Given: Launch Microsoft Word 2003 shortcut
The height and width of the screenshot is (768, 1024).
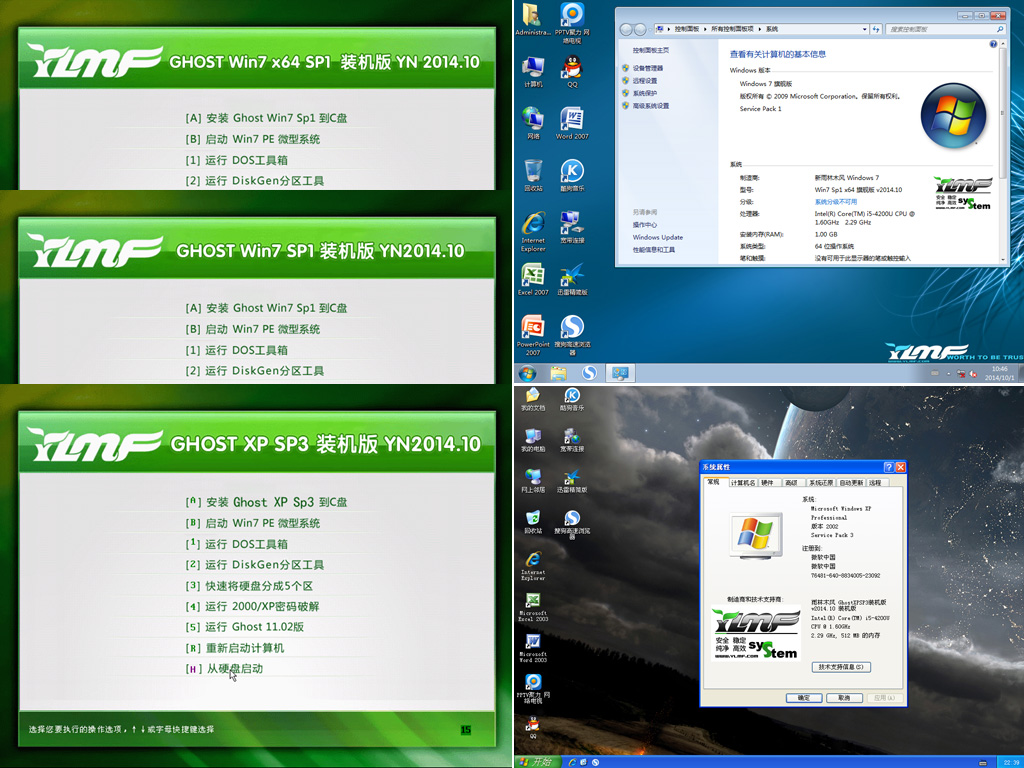Looking at the screenshot, I should [533, 648].
